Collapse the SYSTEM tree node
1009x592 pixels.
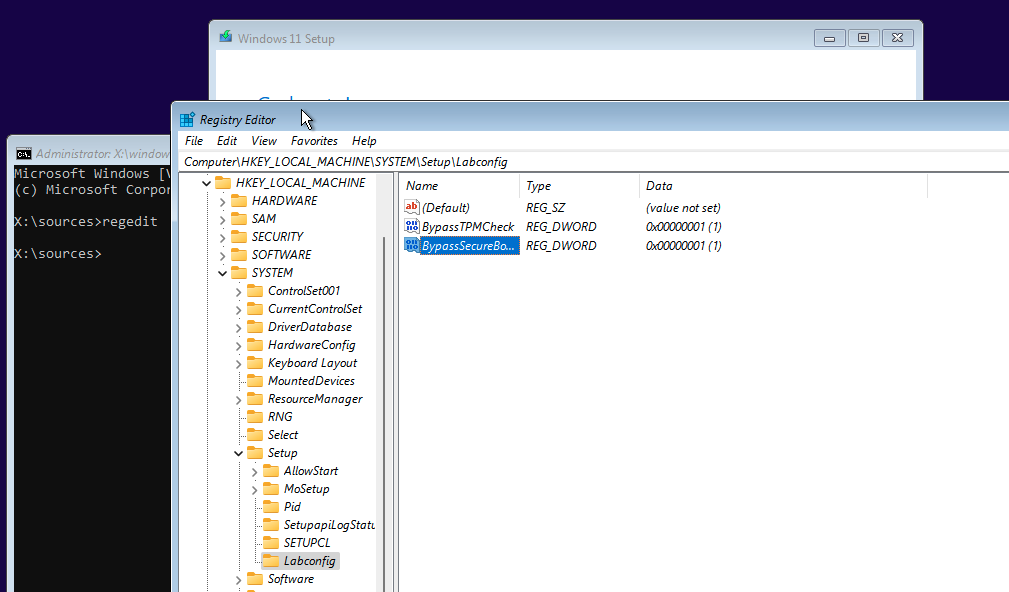tap(222, 273)
